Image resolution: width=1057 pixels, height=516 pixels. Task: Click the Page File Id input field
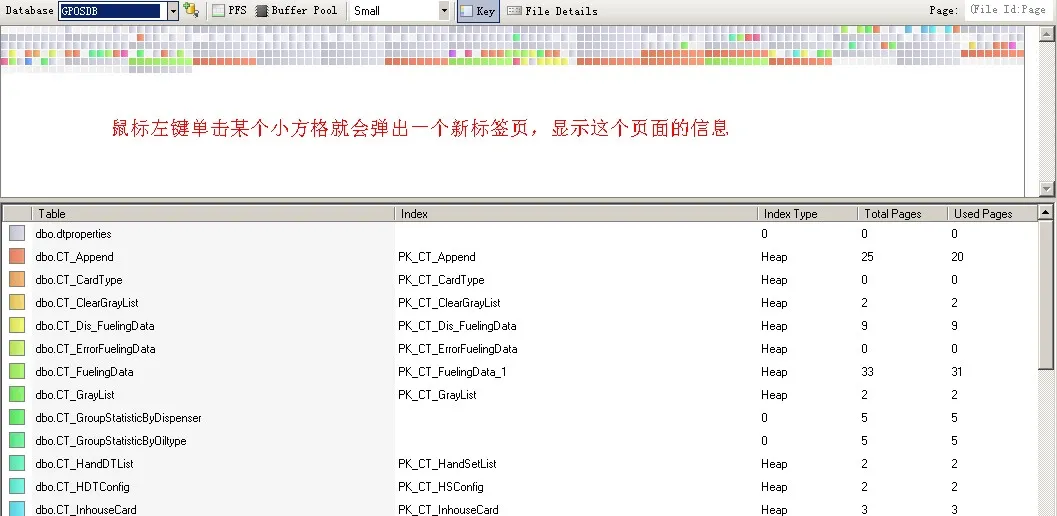(1009, 10)
